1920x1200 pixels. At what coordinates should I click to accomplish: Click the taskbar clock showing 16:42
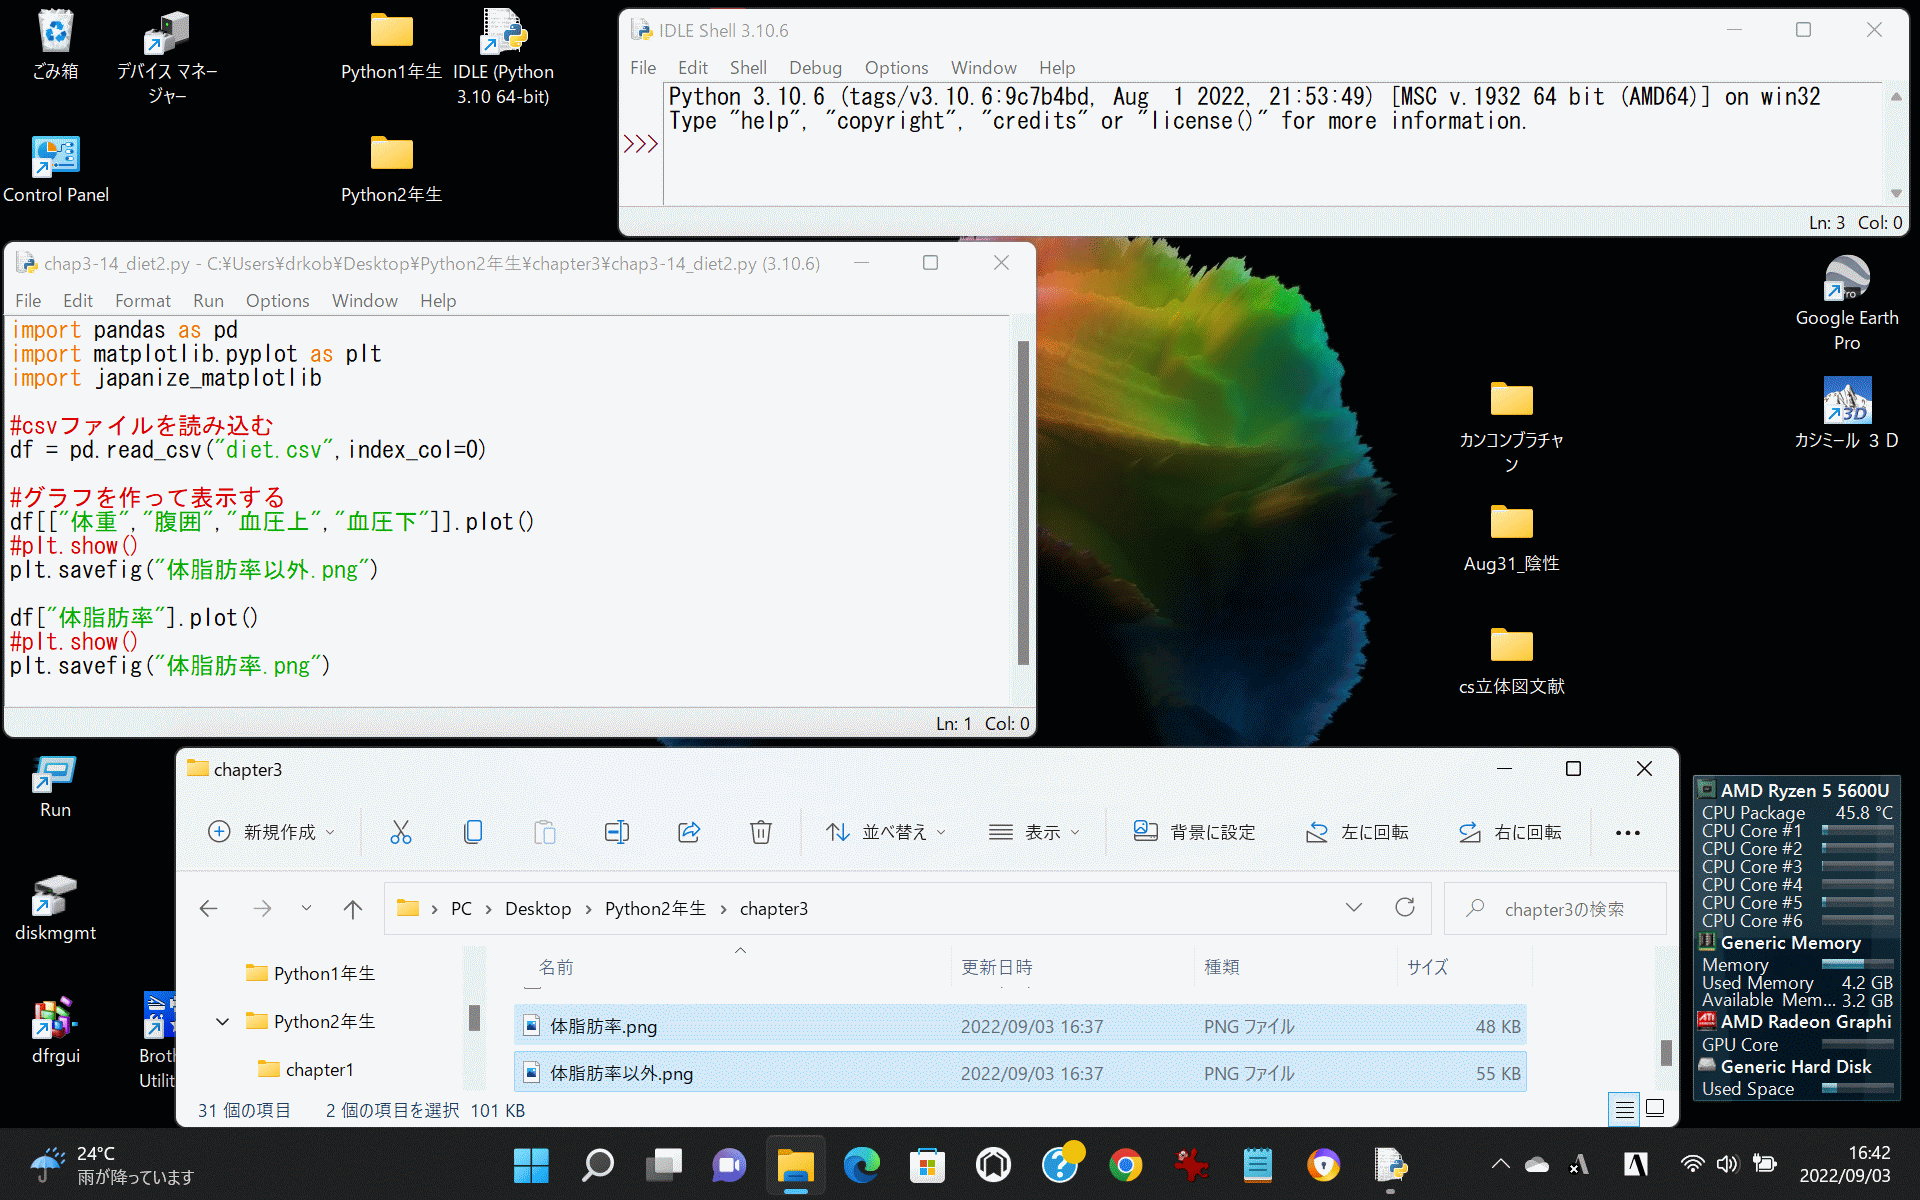tap(1845, 1164)
